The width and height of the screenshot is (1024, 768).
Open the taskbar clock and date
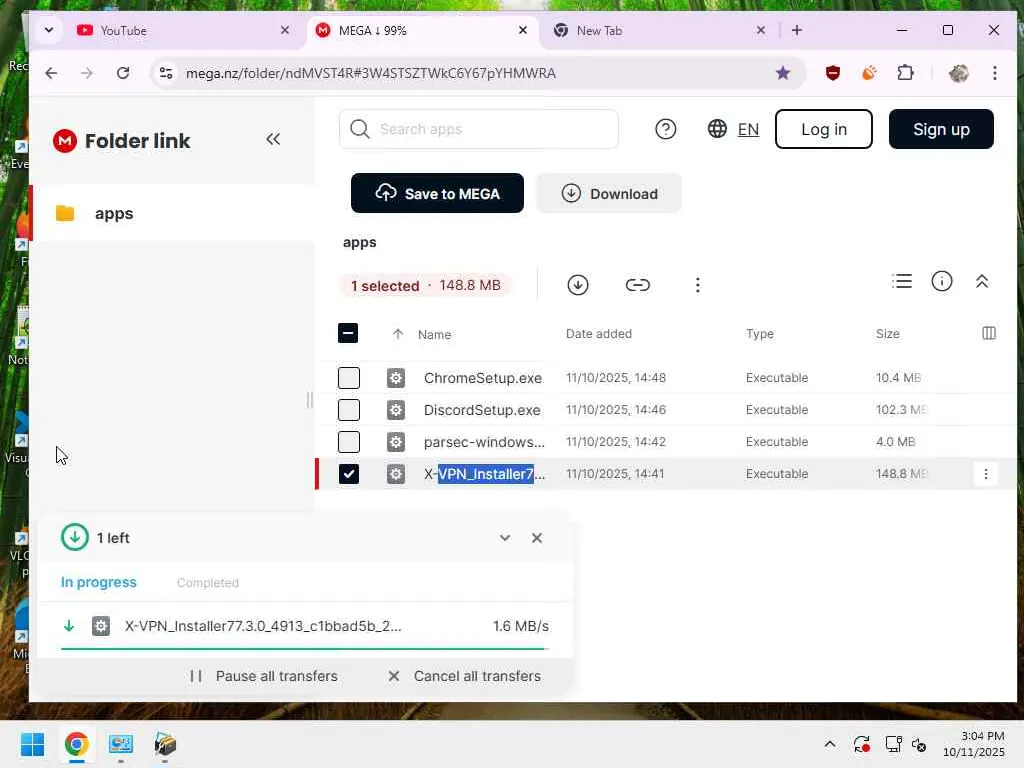[x=974, y=744]
